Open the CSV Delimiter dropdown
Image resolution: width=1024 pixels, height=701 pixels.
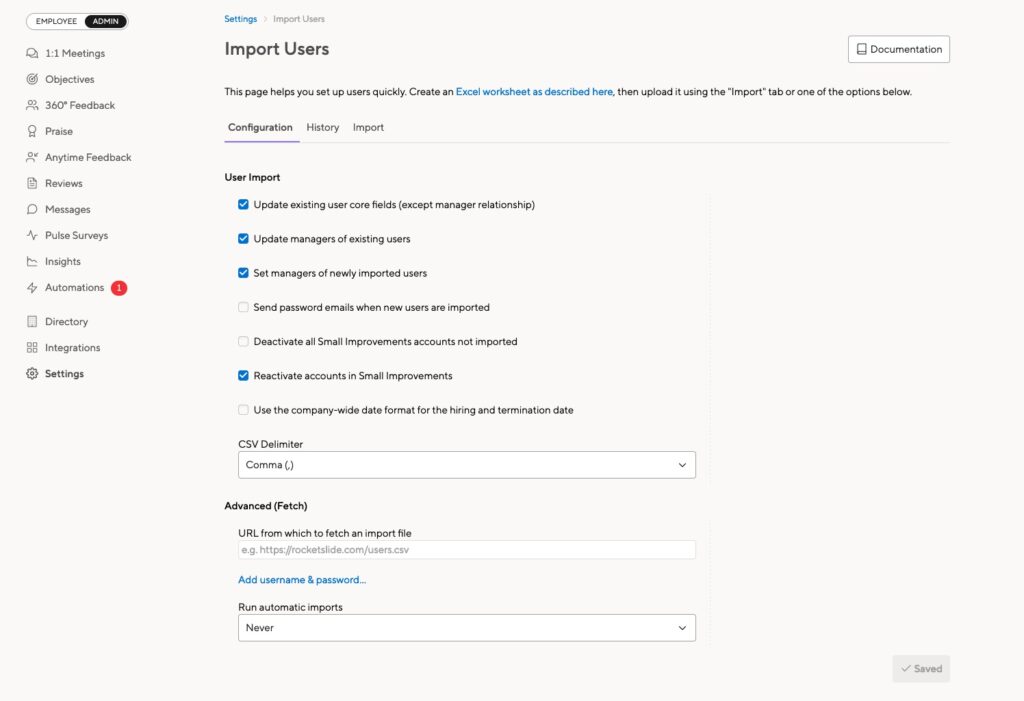pyautogui.click(x=467, y=465)
